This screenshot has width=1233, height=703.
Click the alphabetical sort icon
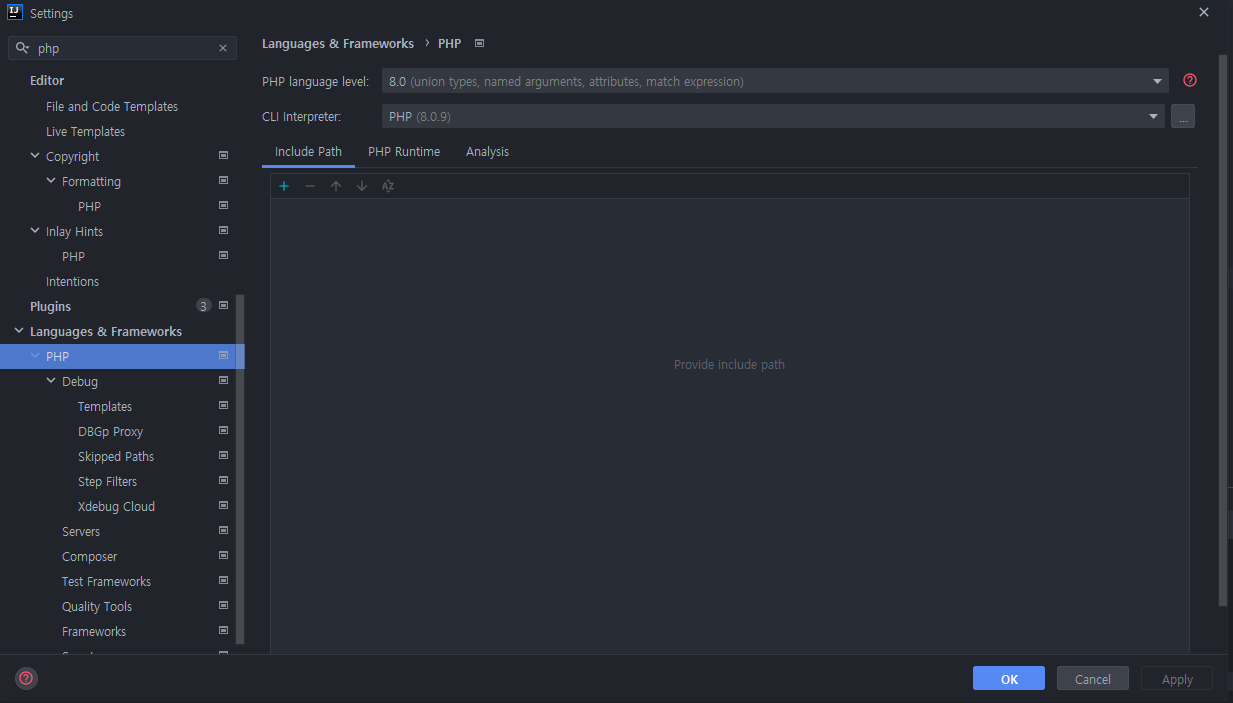388,186
